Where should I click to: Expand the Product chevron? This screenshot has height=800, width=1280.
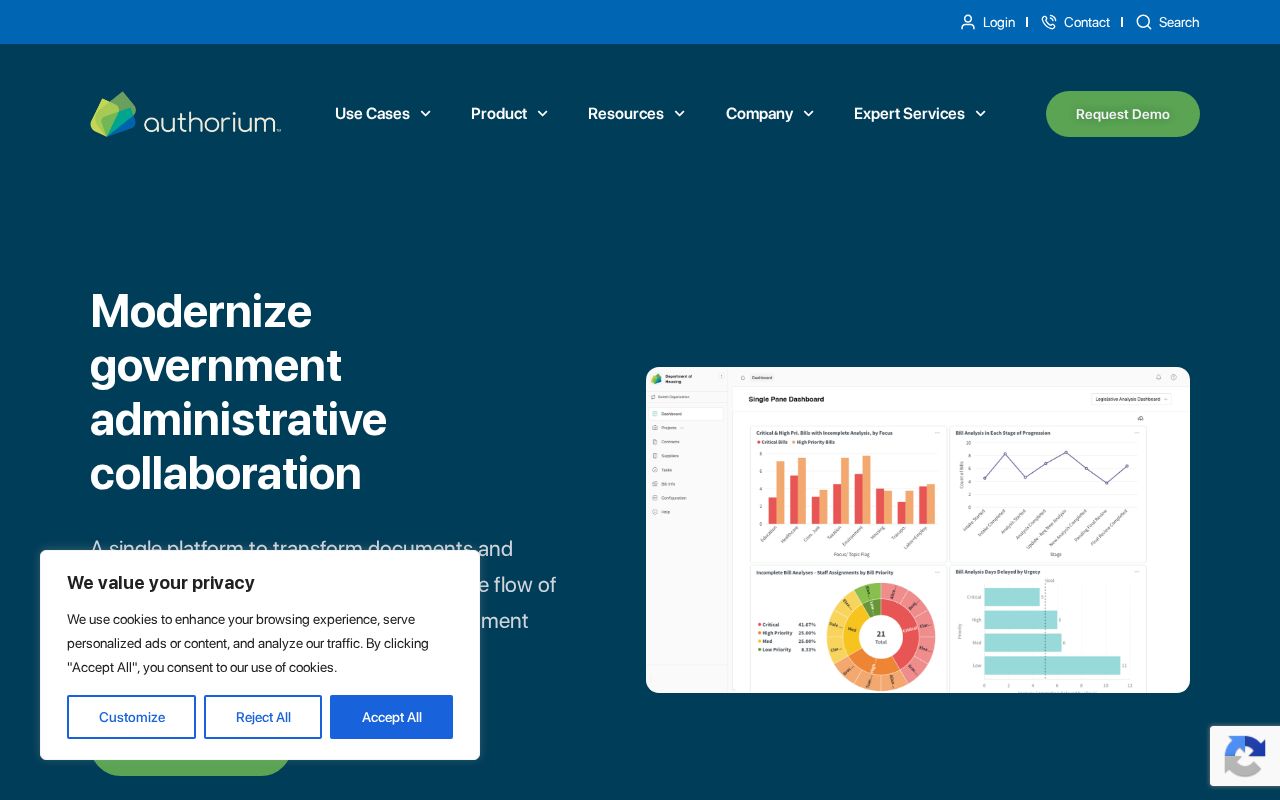click(x=542, y=114)
